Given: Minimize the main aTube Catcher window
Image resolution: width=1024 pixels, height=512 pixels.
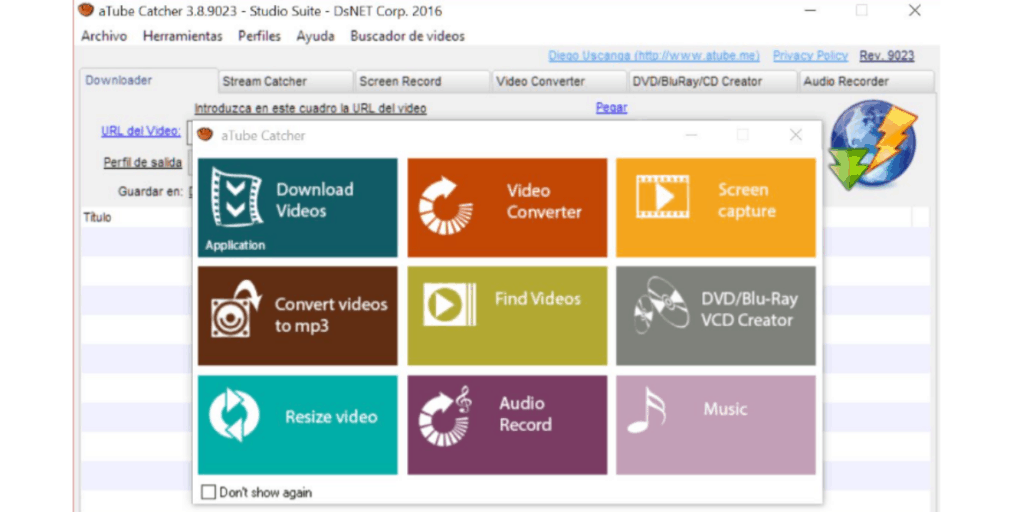Looking at the screenshot, I should (x=810, y=10).
